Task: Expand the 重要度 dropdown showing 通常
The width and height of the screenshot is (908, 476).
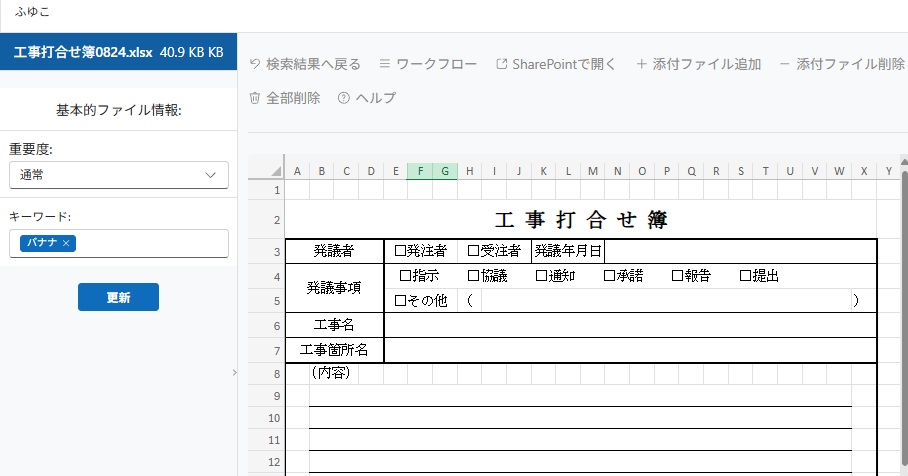Action: (x=118, y=175)
